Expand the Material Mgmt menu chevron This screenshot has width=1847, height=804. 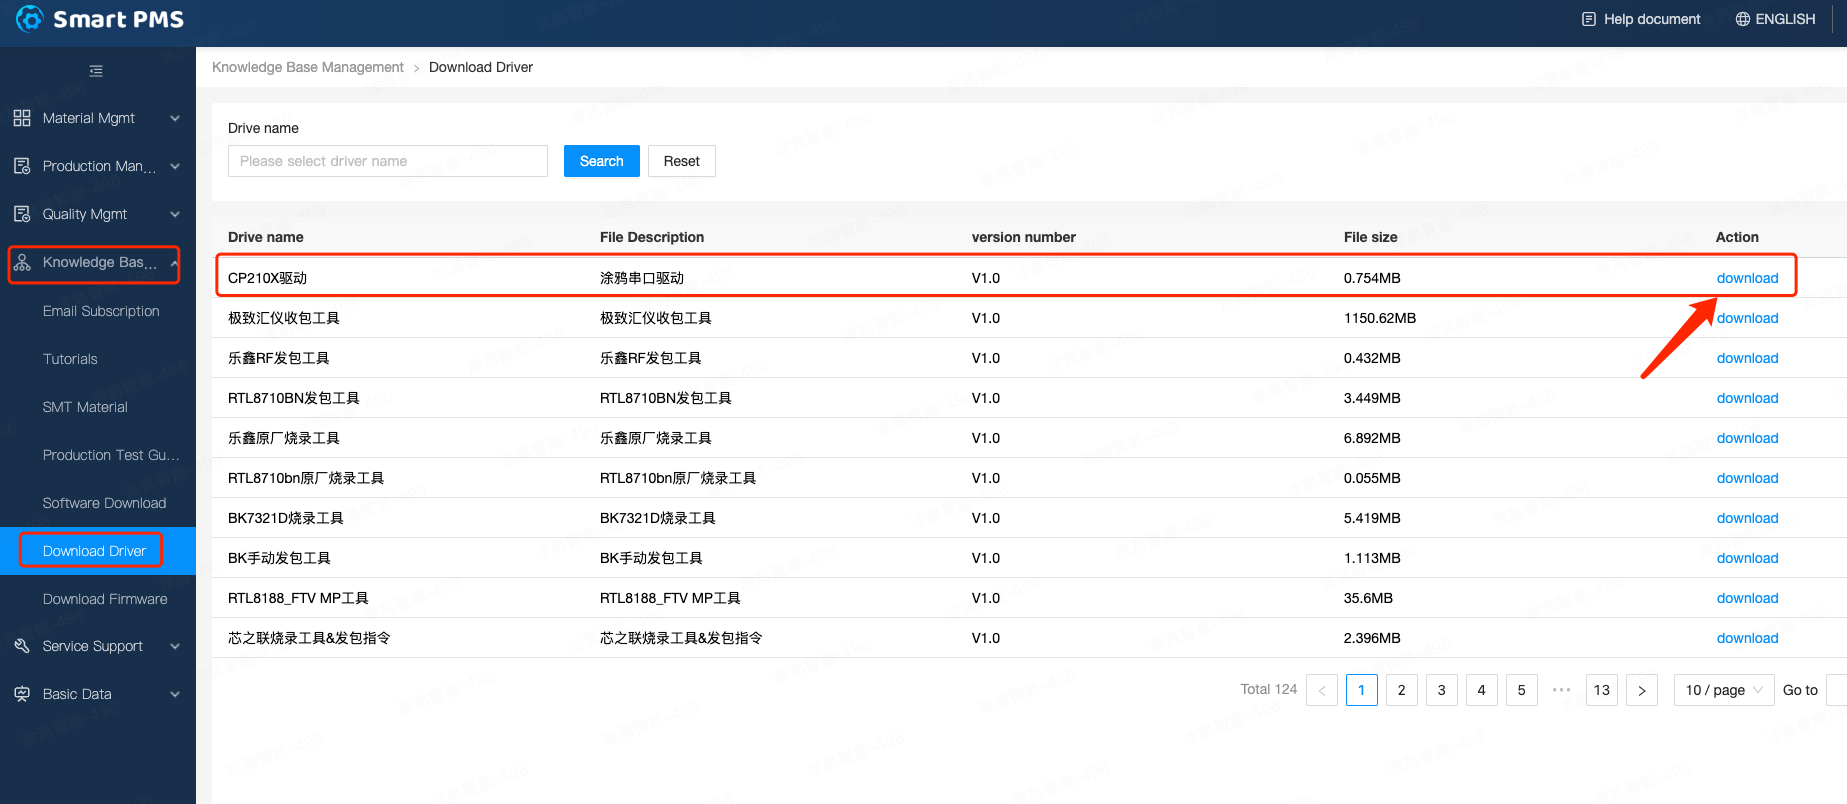175,118
